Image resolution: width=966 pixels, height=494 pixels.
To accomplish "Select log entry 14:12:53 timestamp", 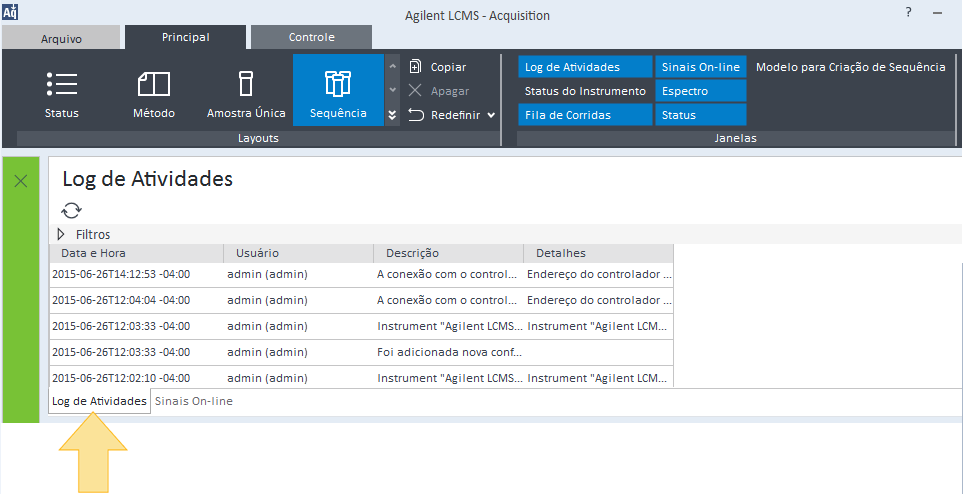I will pos(121,275).
